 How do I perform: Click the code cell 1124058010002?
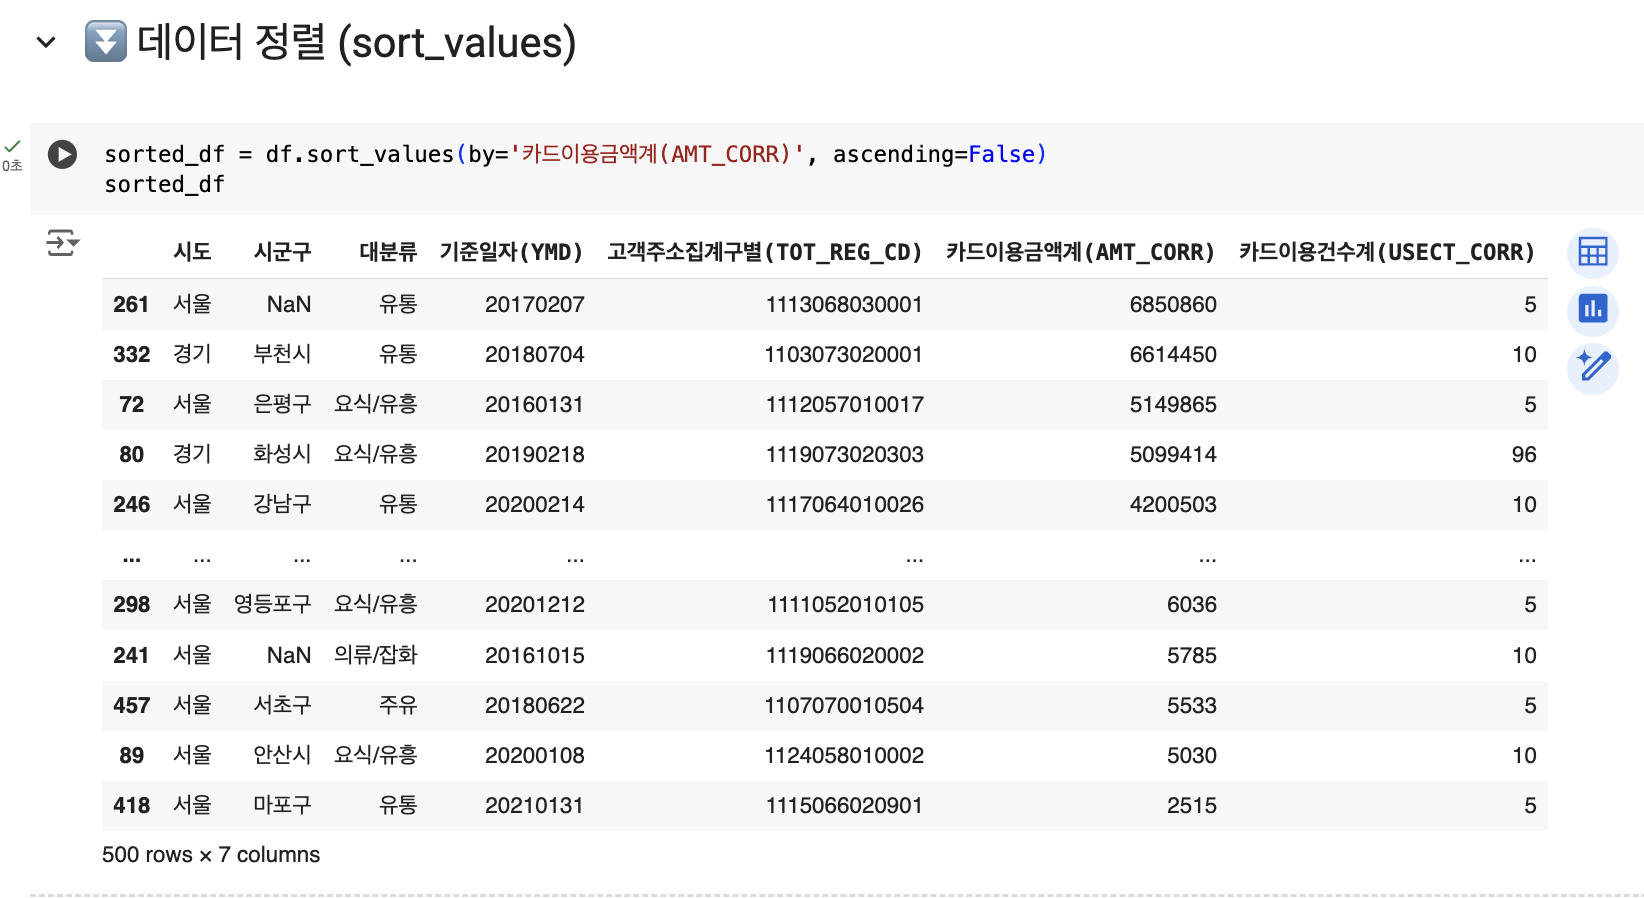[x=844, y=755]
